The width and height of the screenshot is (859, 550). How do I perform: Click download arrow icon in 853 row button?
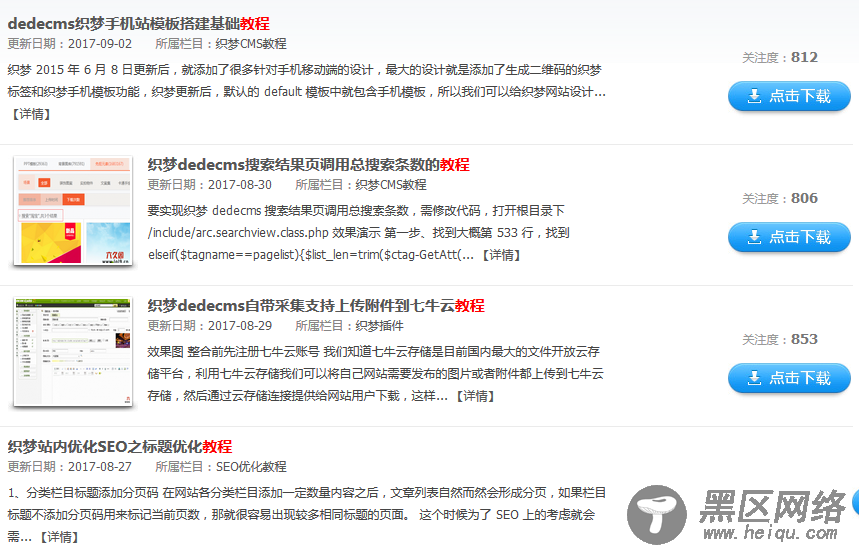click(x=754, y=378)
